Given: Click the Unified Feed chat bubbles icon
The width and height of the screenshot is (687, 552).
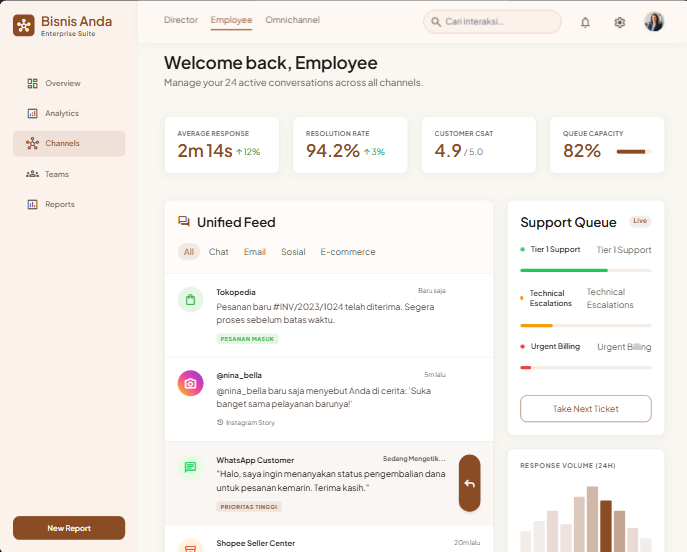Looking at the screenshot, I should click(x=184, y=222).
